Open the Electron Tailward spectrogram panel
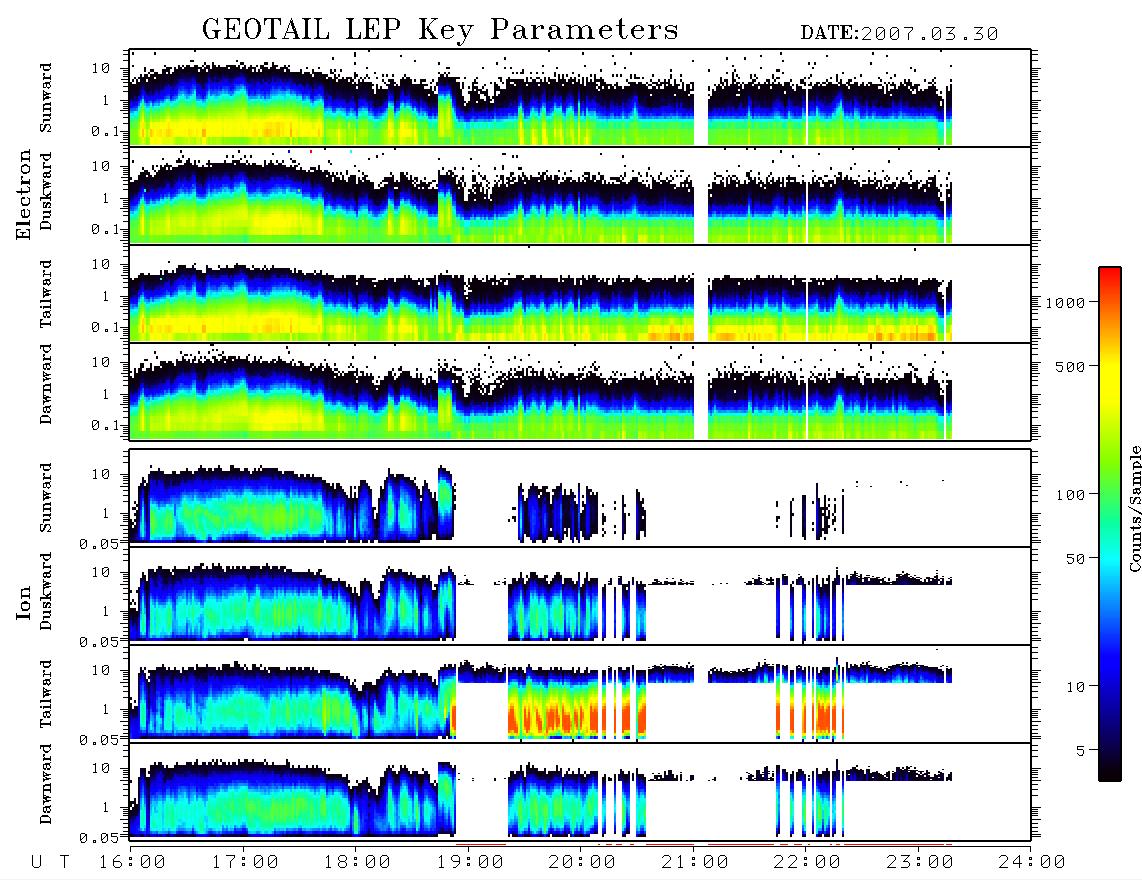 click(x=580, y=294)
